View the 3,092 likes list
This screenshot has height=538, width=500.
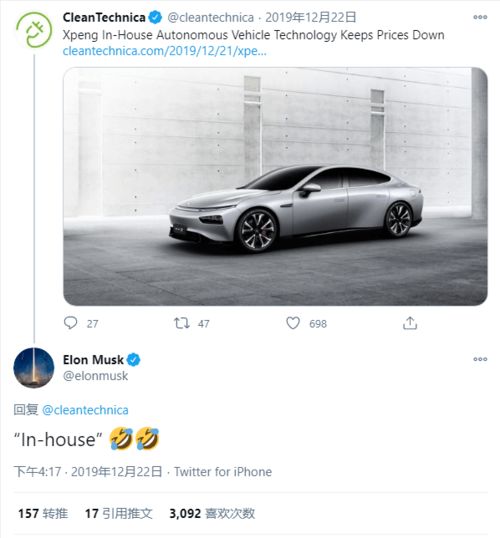[212, 514]
